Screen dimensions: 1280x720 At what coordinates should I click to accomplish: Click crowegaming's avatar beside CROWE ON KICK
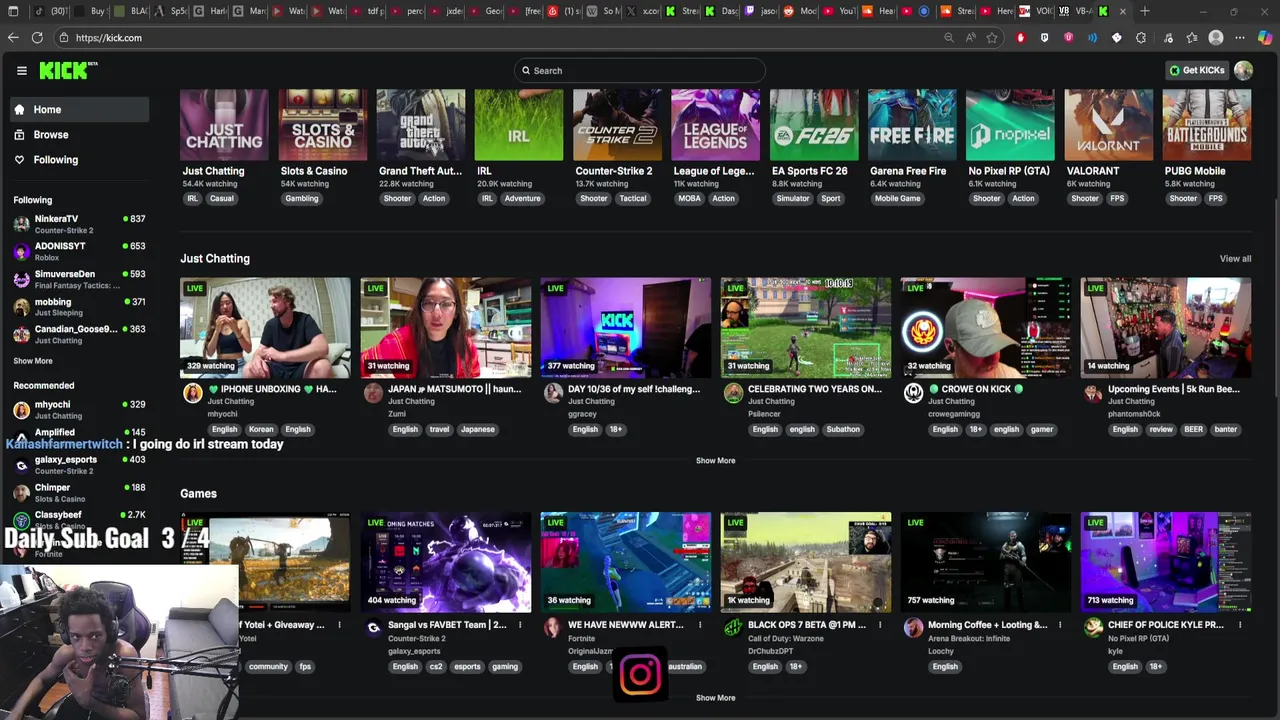tap(913, 393)
